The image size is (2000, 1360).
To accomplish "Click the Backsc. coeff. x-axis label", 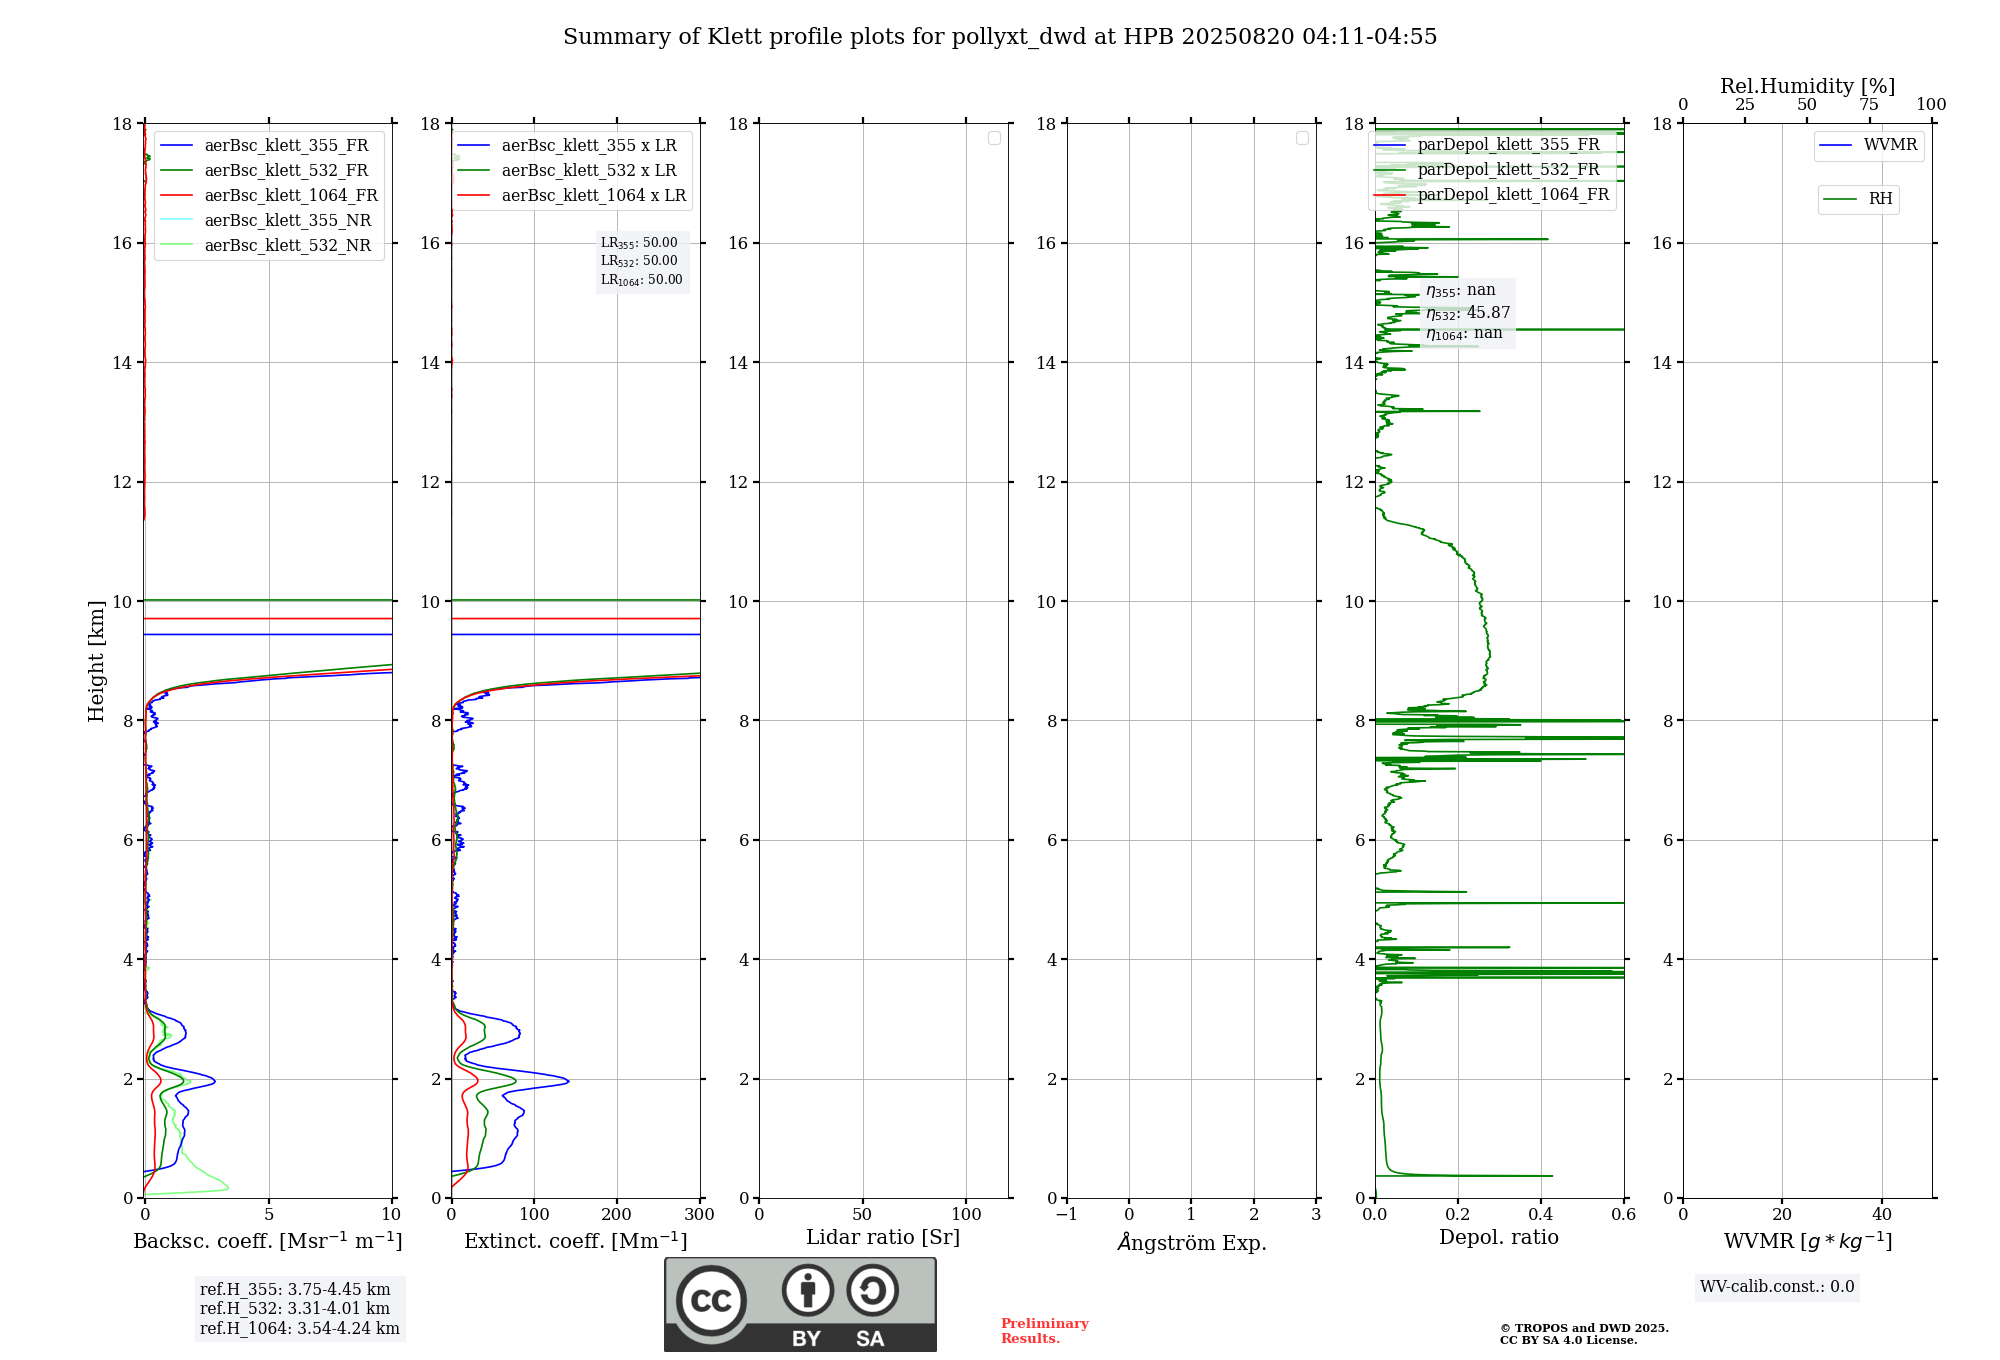I will 268,1241.
